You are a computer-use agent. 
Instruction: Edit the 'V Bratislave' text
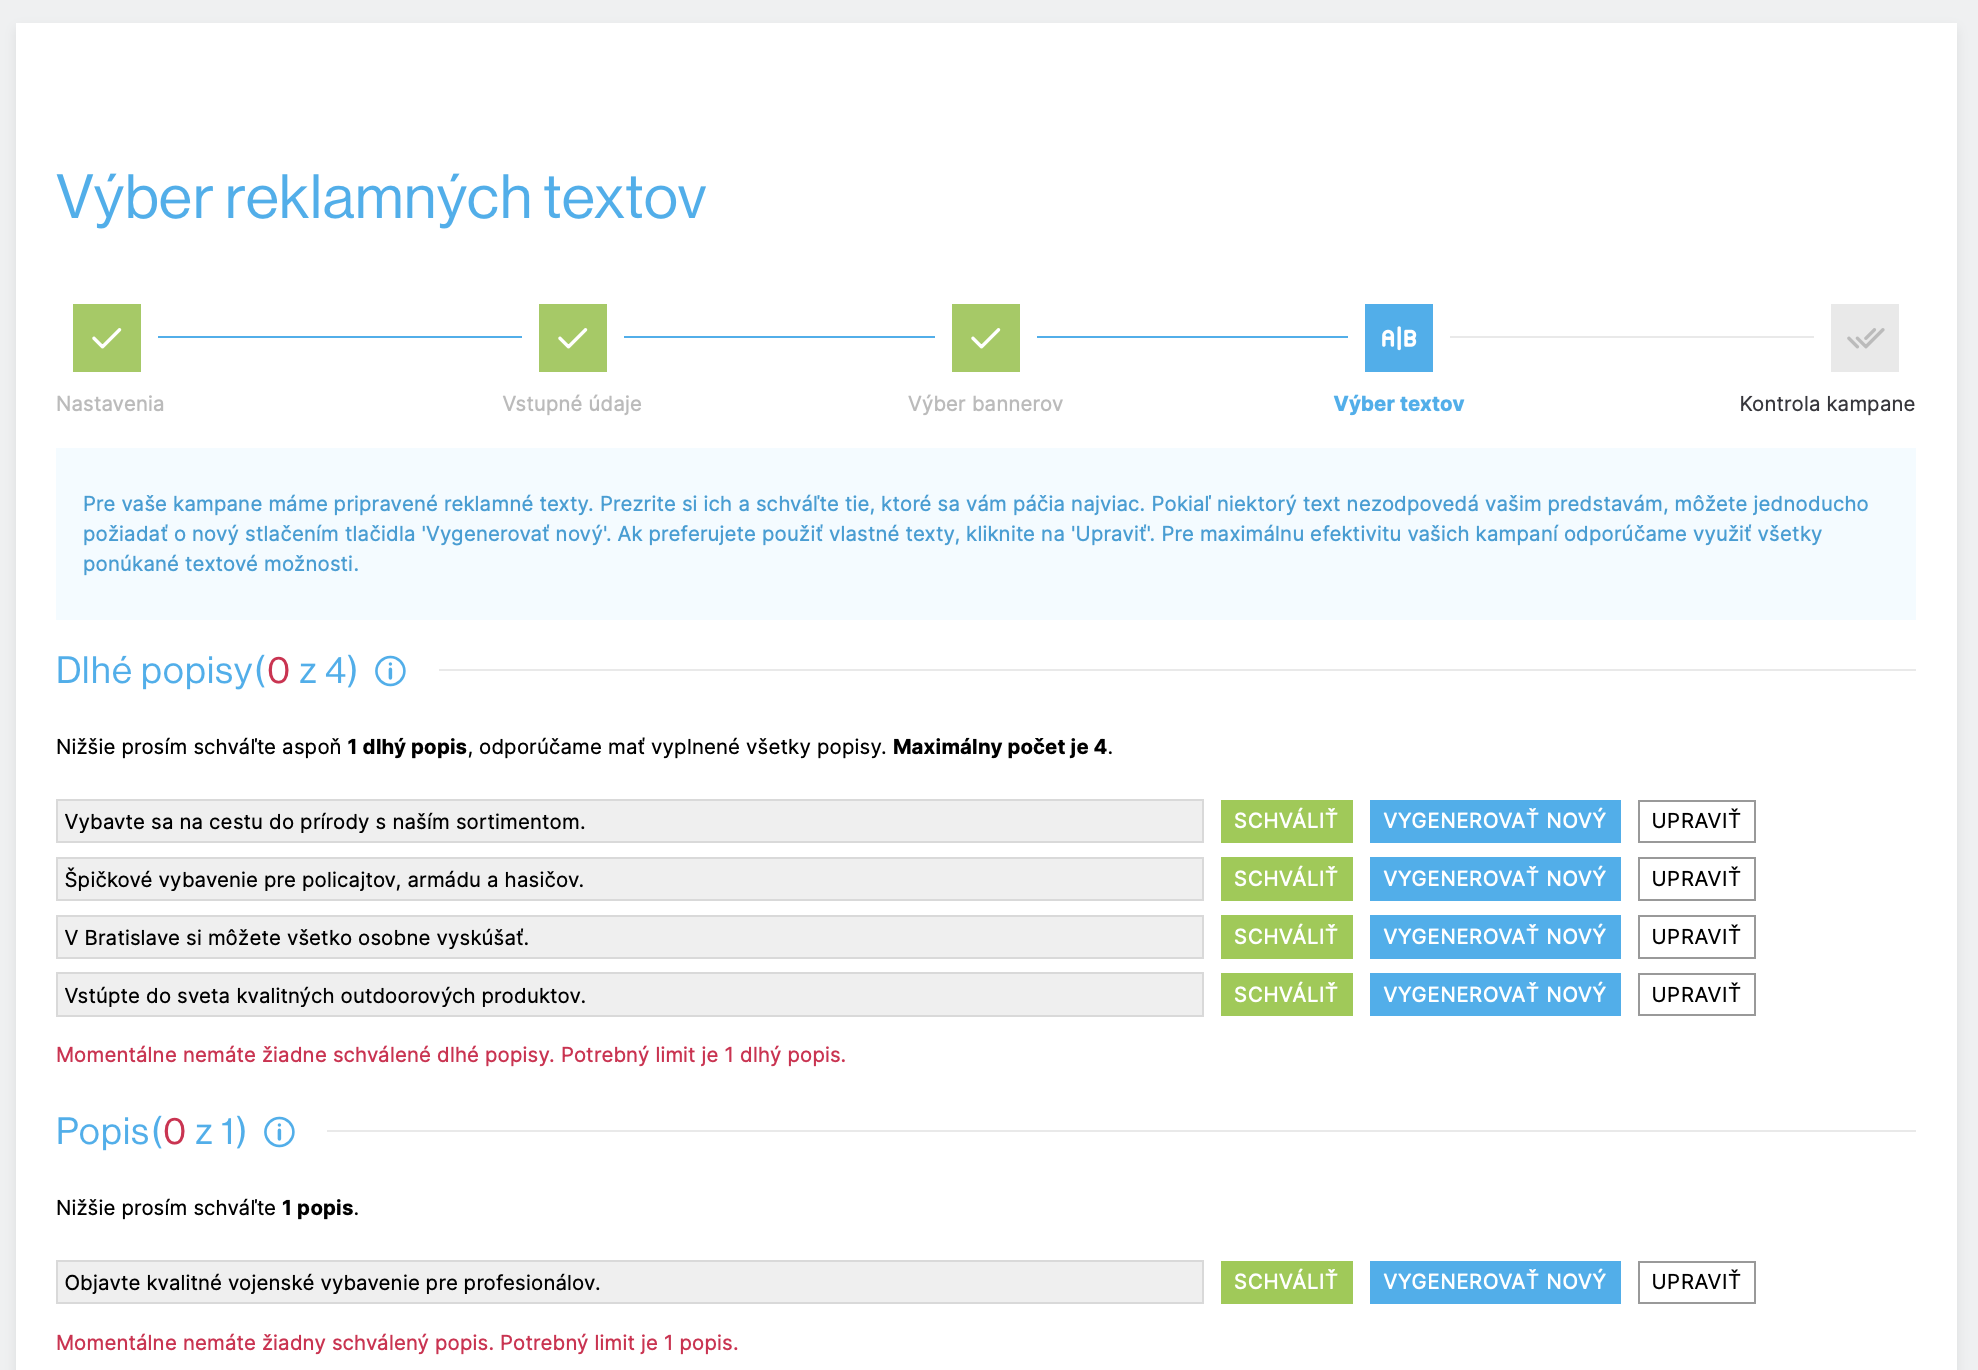click(x=1696, y=937)
